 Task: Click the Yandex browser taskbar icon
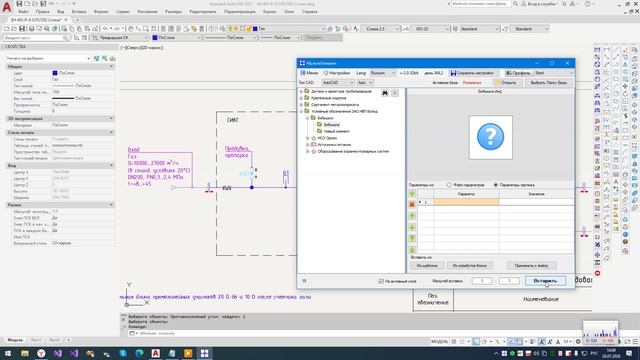(x=41, y=353)
